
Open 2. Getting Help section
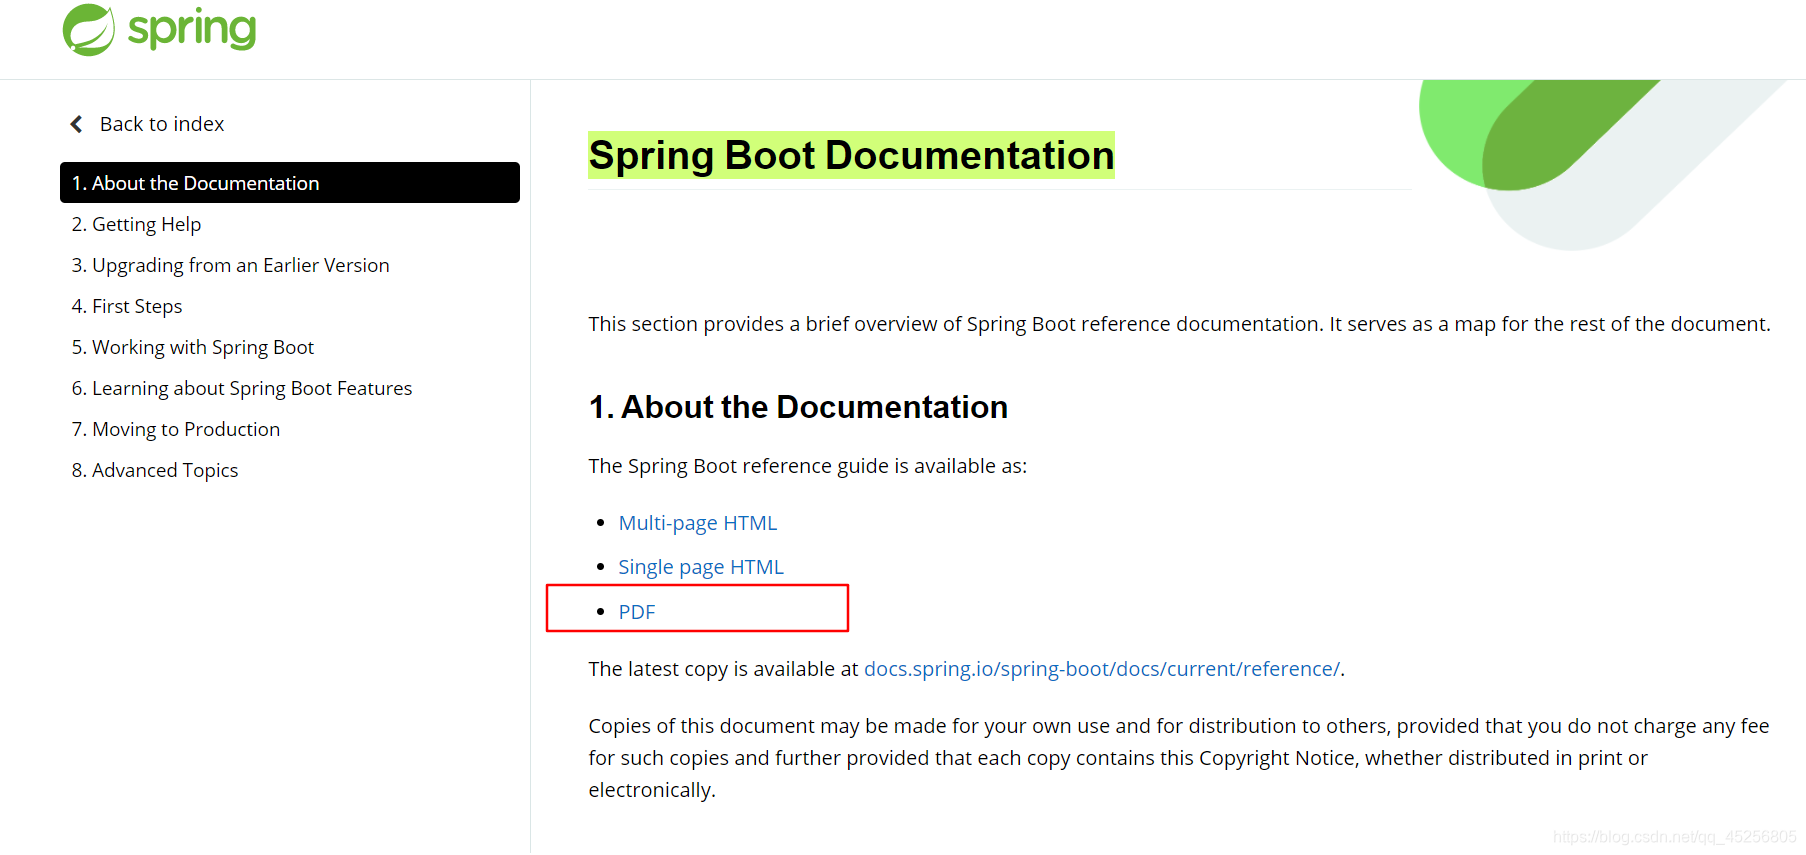(x=136, y=224)
